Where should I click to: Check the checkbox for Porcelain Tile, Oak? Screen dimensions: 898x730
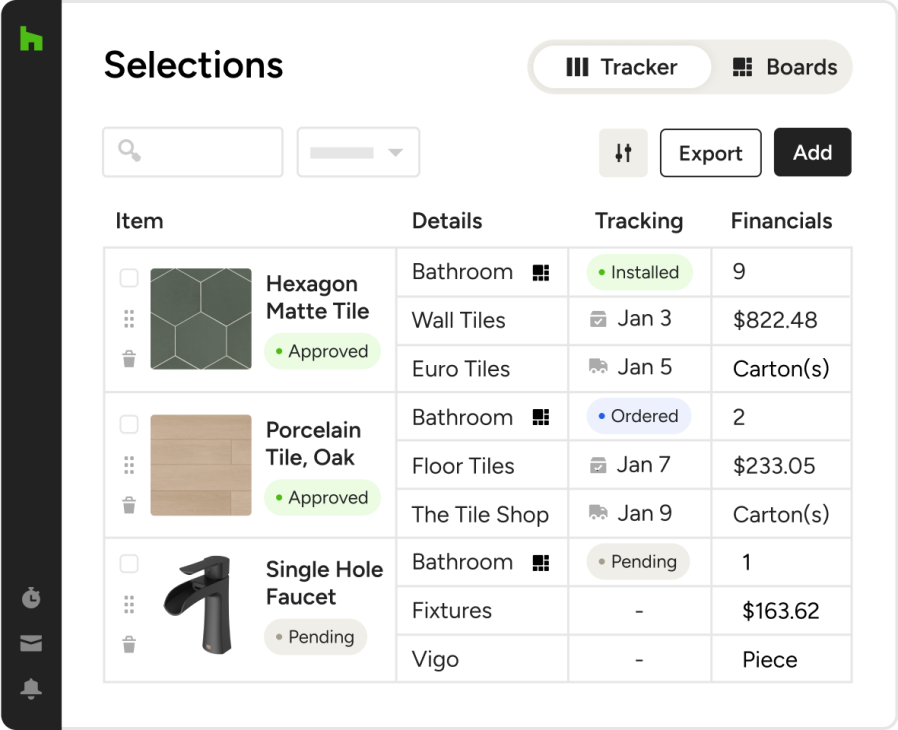click(x=129, y=424)
